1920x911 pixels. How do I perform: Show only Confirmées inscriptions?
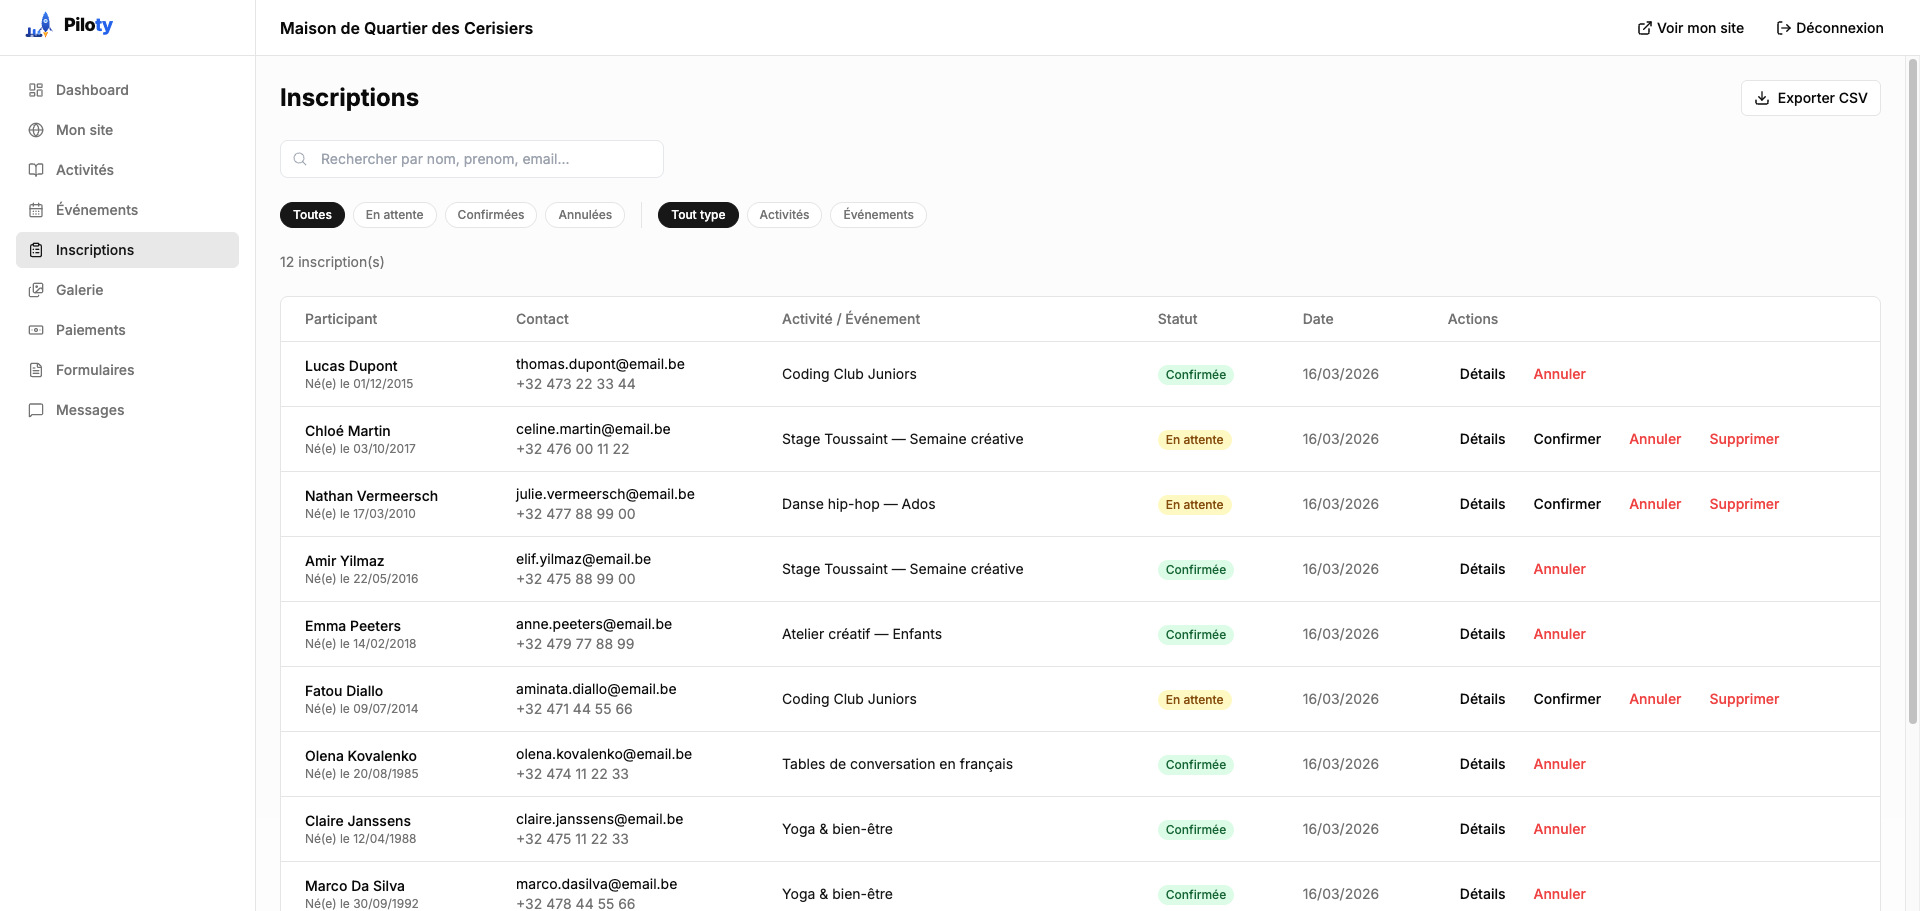click(490, 215)
